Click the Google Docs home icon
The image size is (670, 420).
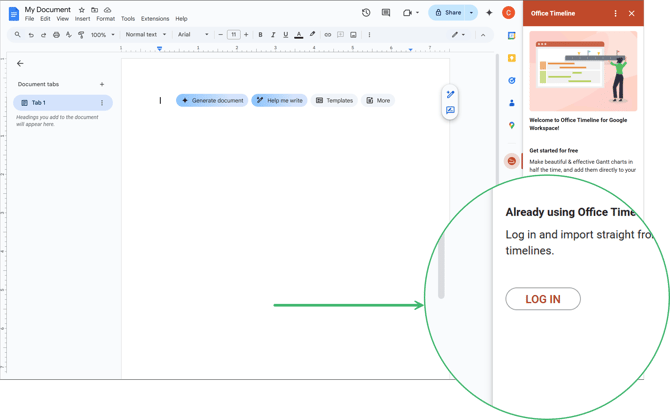[14, 14]
